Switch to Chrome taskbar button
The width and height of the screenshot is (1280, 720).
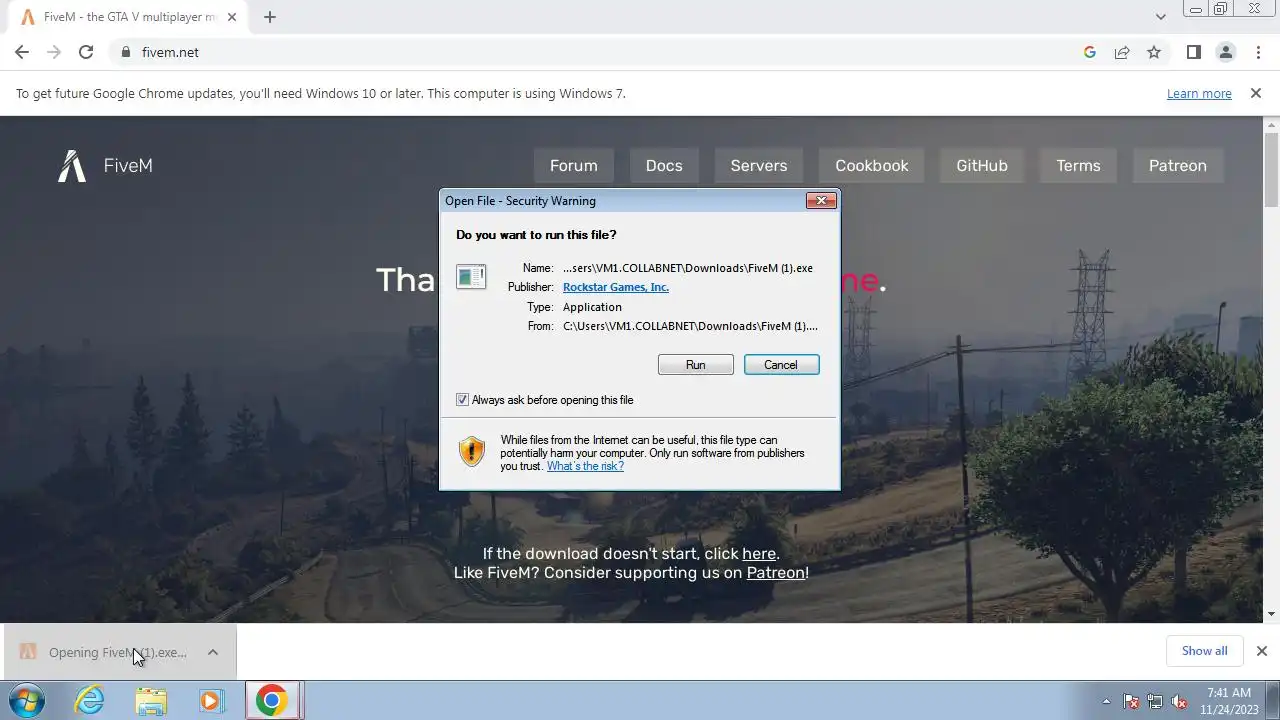[x=271, y=701]
